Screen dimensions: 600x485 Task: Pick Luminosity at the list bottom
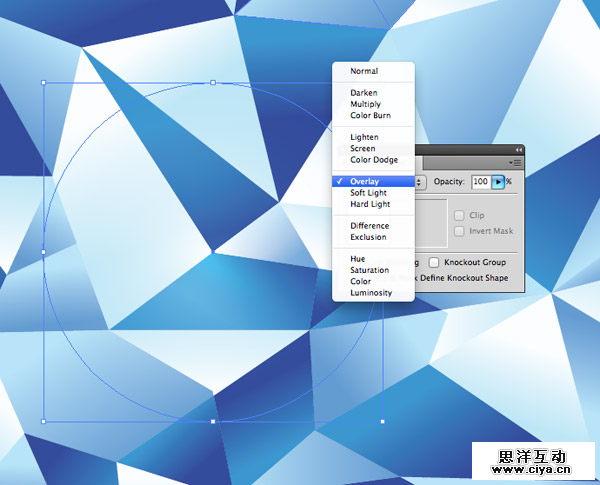[x=370, y=293]
